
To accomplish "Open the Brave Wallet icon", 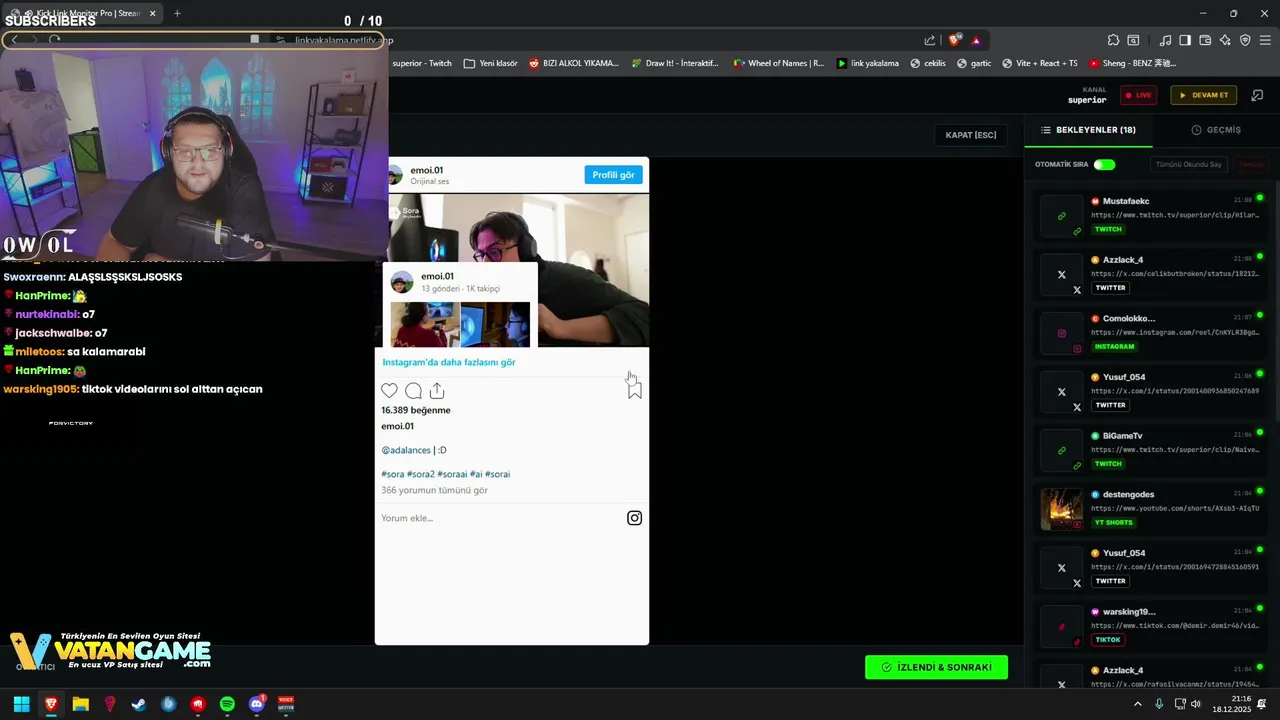I will 1205,40.
